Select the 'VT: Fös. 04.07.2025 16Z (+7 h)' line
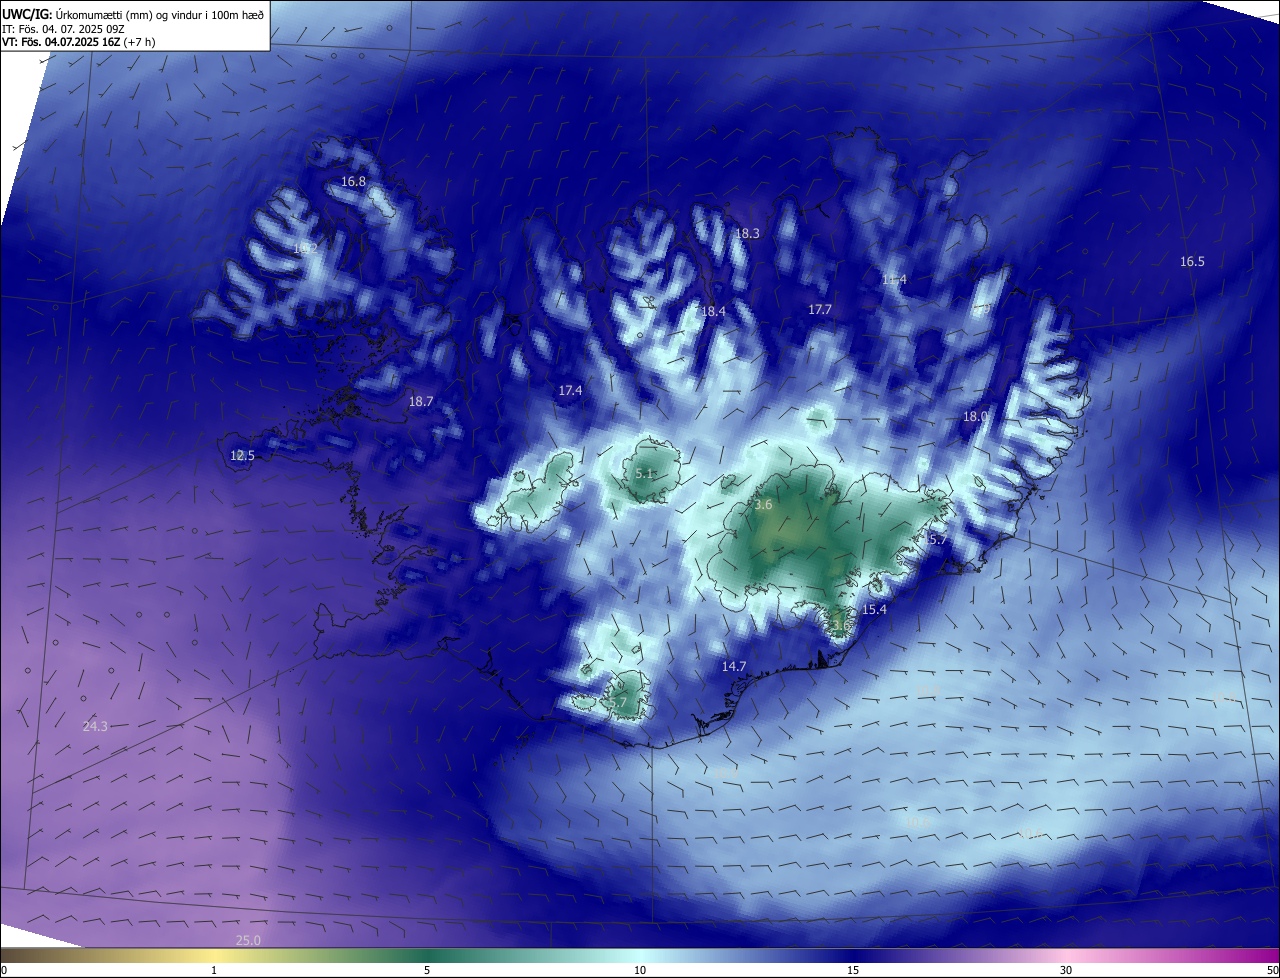Screen dimensions: 1280x978 pyautogui.click(x=79, y=42)
